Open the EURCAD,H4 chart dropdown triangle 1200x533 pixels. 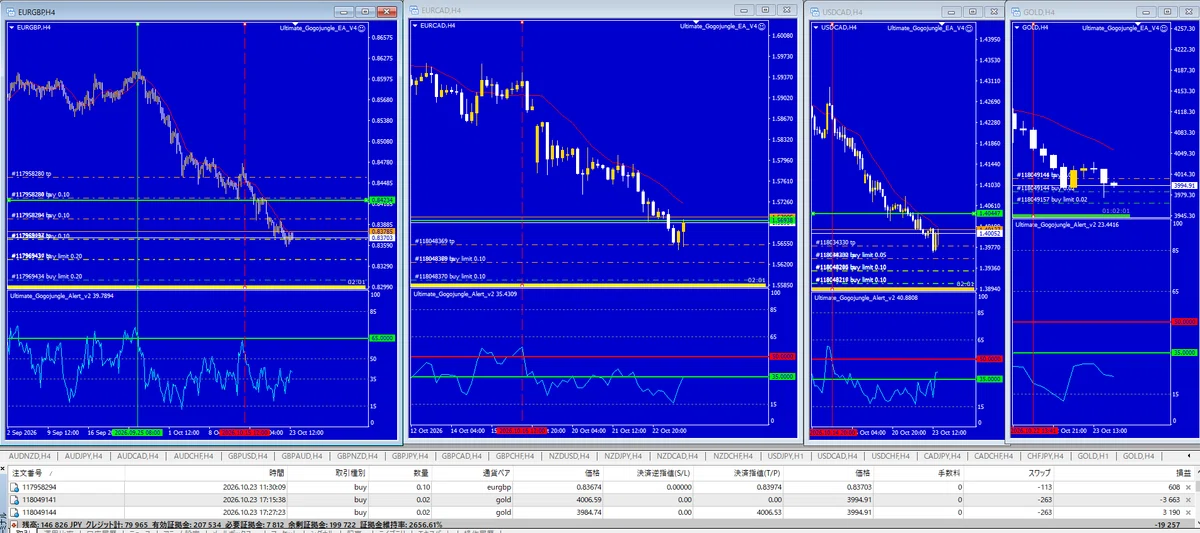[x=415, y=26]
